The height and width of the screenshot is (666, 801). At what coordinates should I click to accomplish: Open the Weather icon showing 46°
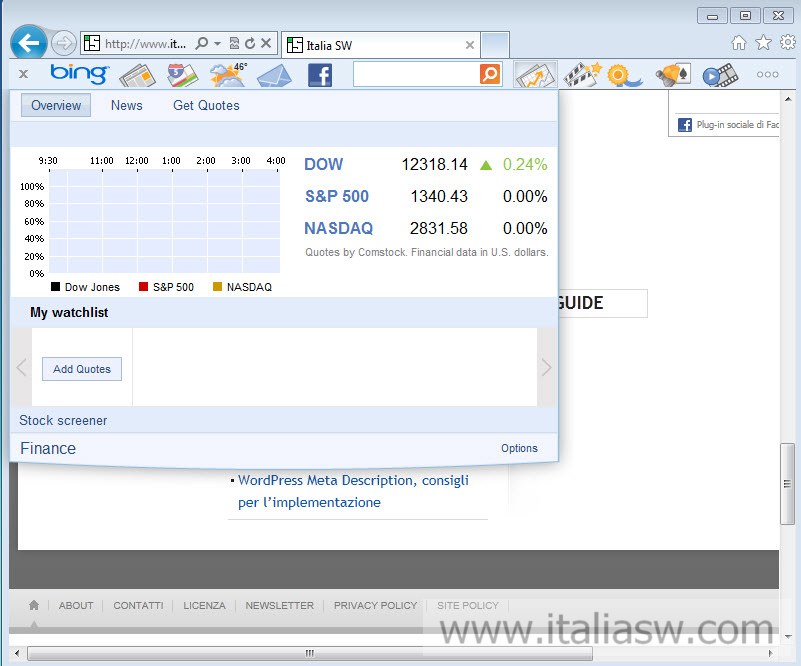click(229, 75)
